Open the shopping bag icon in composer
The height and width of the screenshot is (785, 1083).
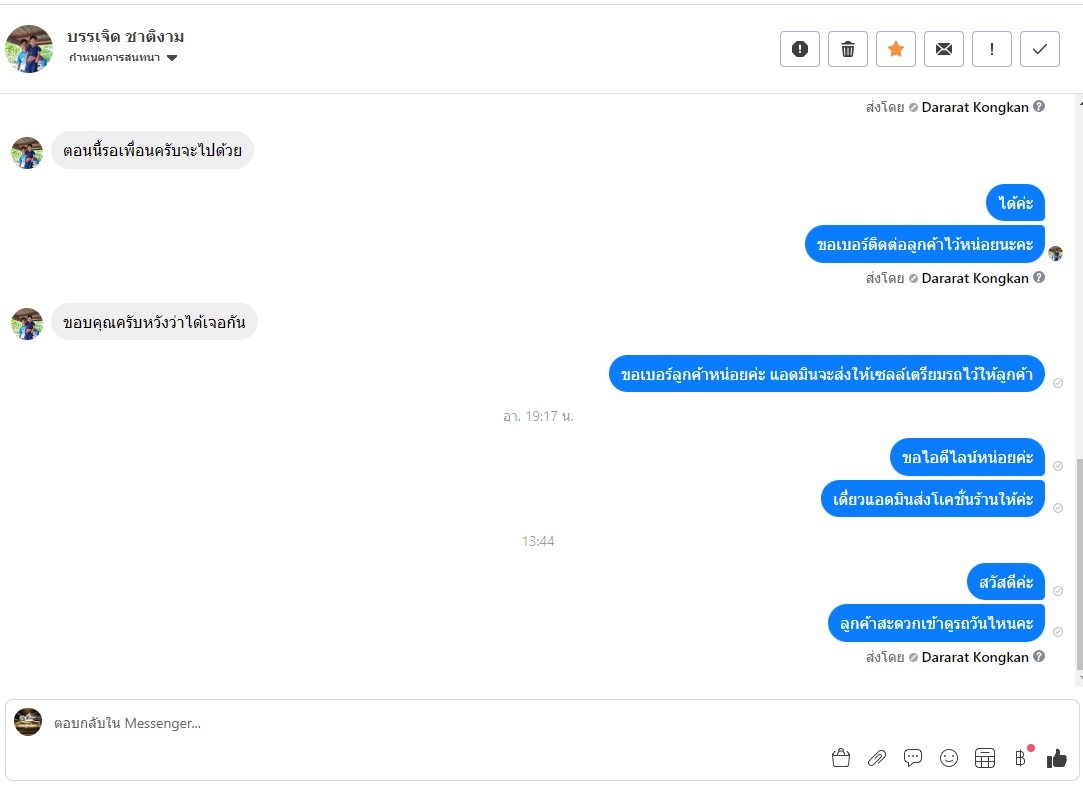click(841, 758)
